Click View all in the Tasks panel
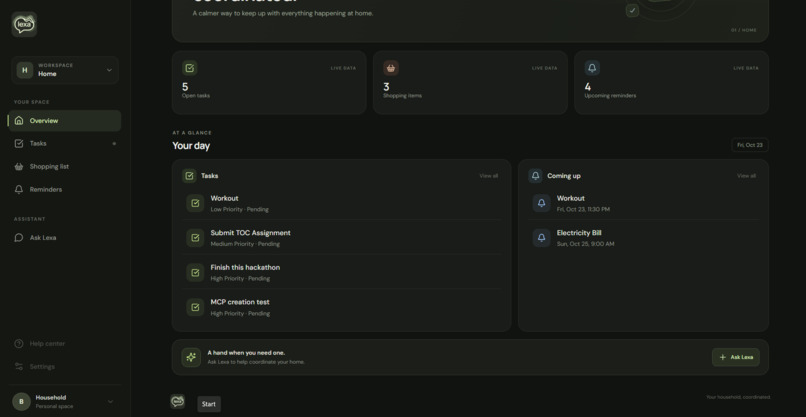 [x=488, y=176]
